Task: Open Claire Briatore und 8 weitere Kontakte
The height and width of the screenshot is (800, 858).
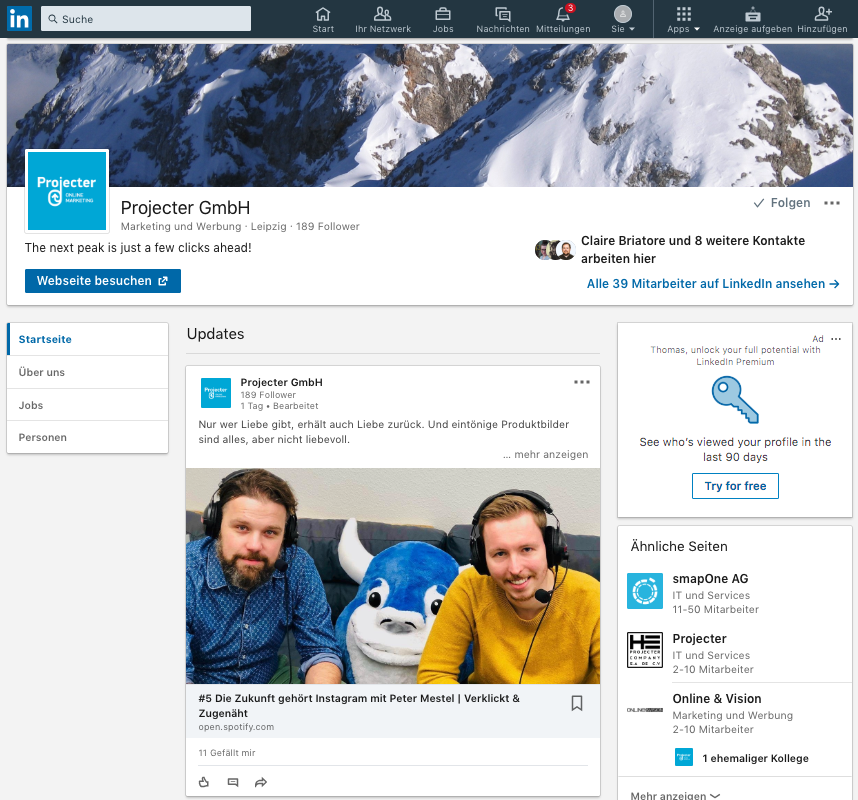Action: pos(692,250)
